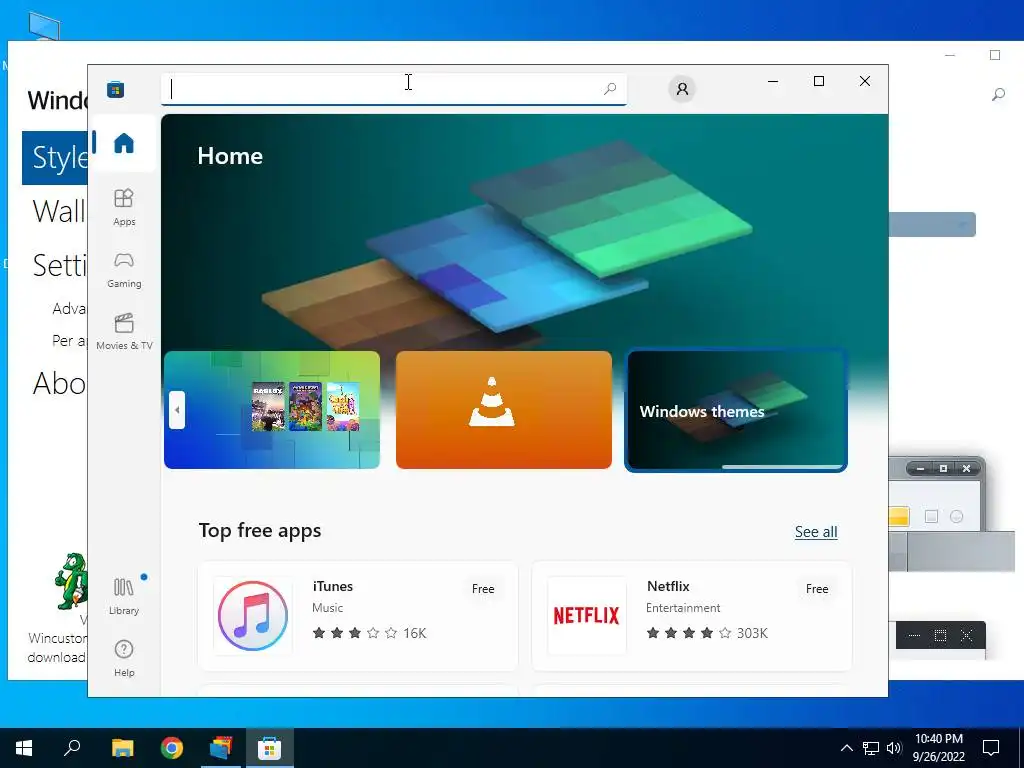Click the Entertainment category under Netflix
The width and height of the screenshot is (1024, 768).
tap(683, 607)
